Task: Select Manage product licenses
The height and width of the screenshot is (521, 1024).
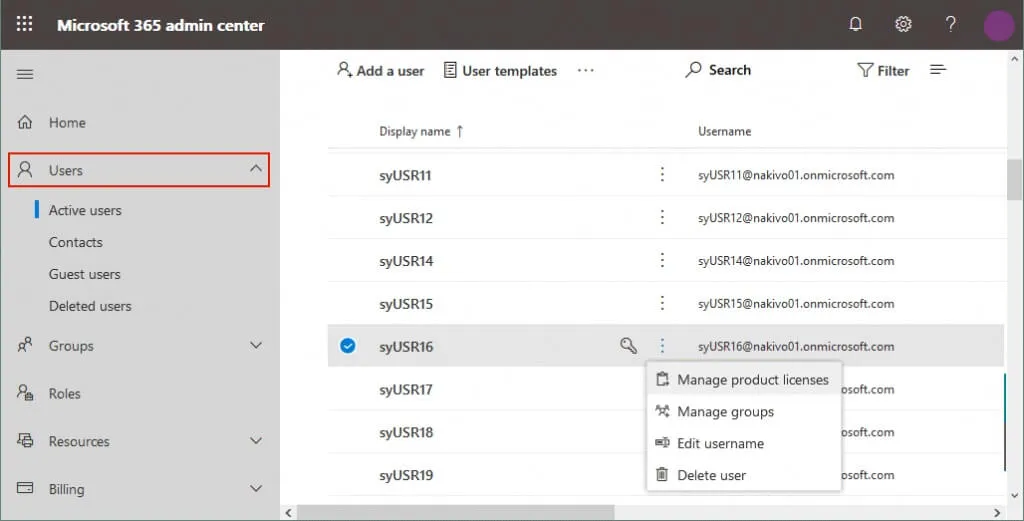Action: click(752, 380)
